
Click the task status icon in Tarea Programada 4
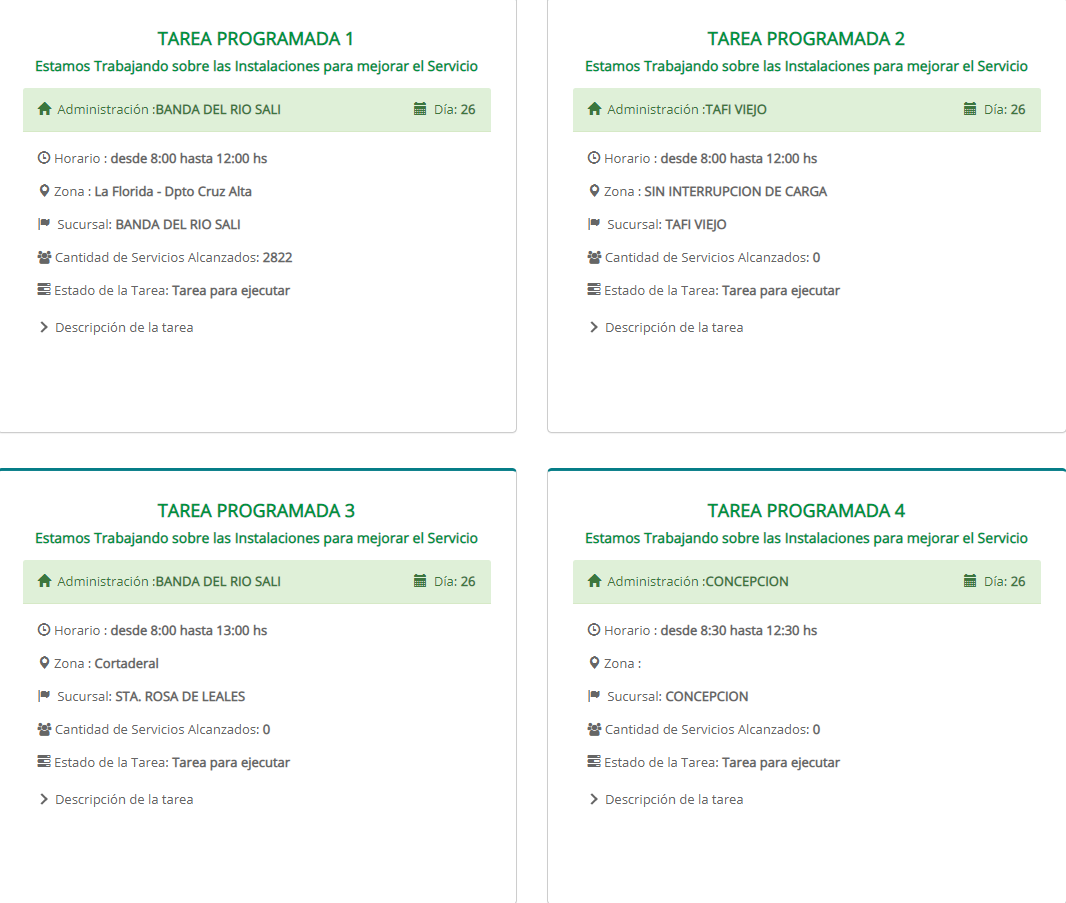(594, 762)
